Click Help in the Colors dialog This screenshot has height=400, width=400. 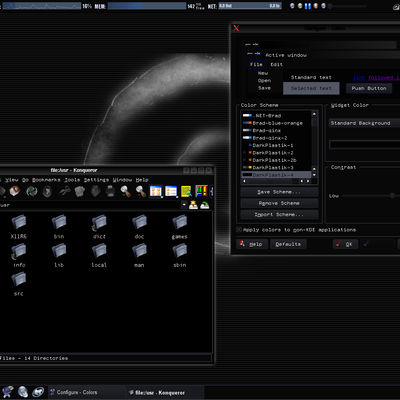coord(252,244)
